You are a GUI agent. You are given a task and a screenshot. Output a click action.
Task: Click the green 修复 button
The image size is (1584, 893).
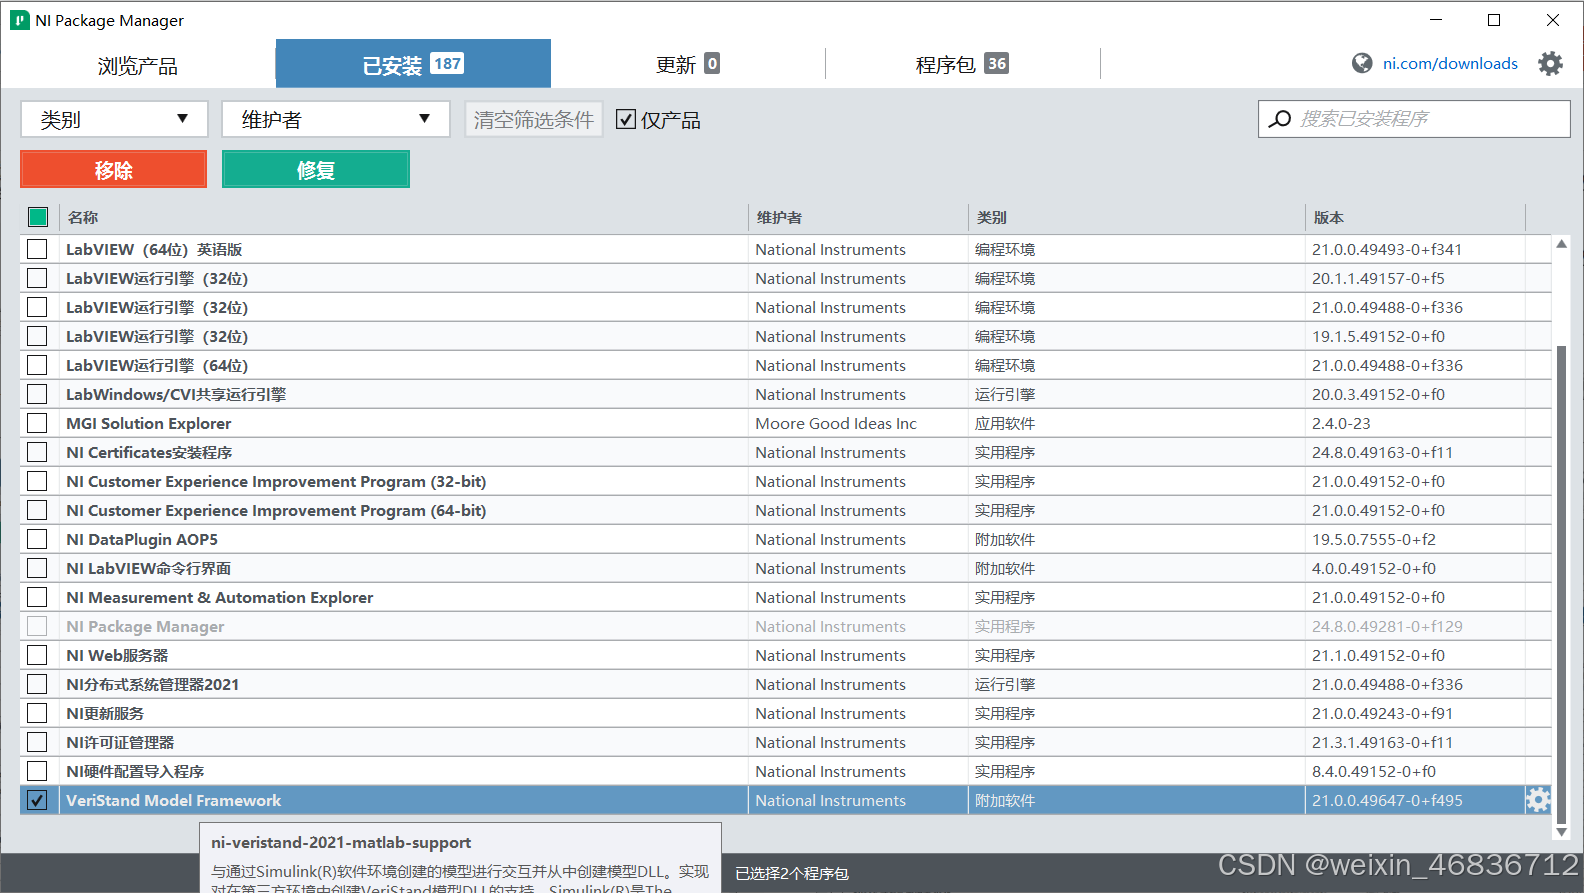click(x=316, y=169)
